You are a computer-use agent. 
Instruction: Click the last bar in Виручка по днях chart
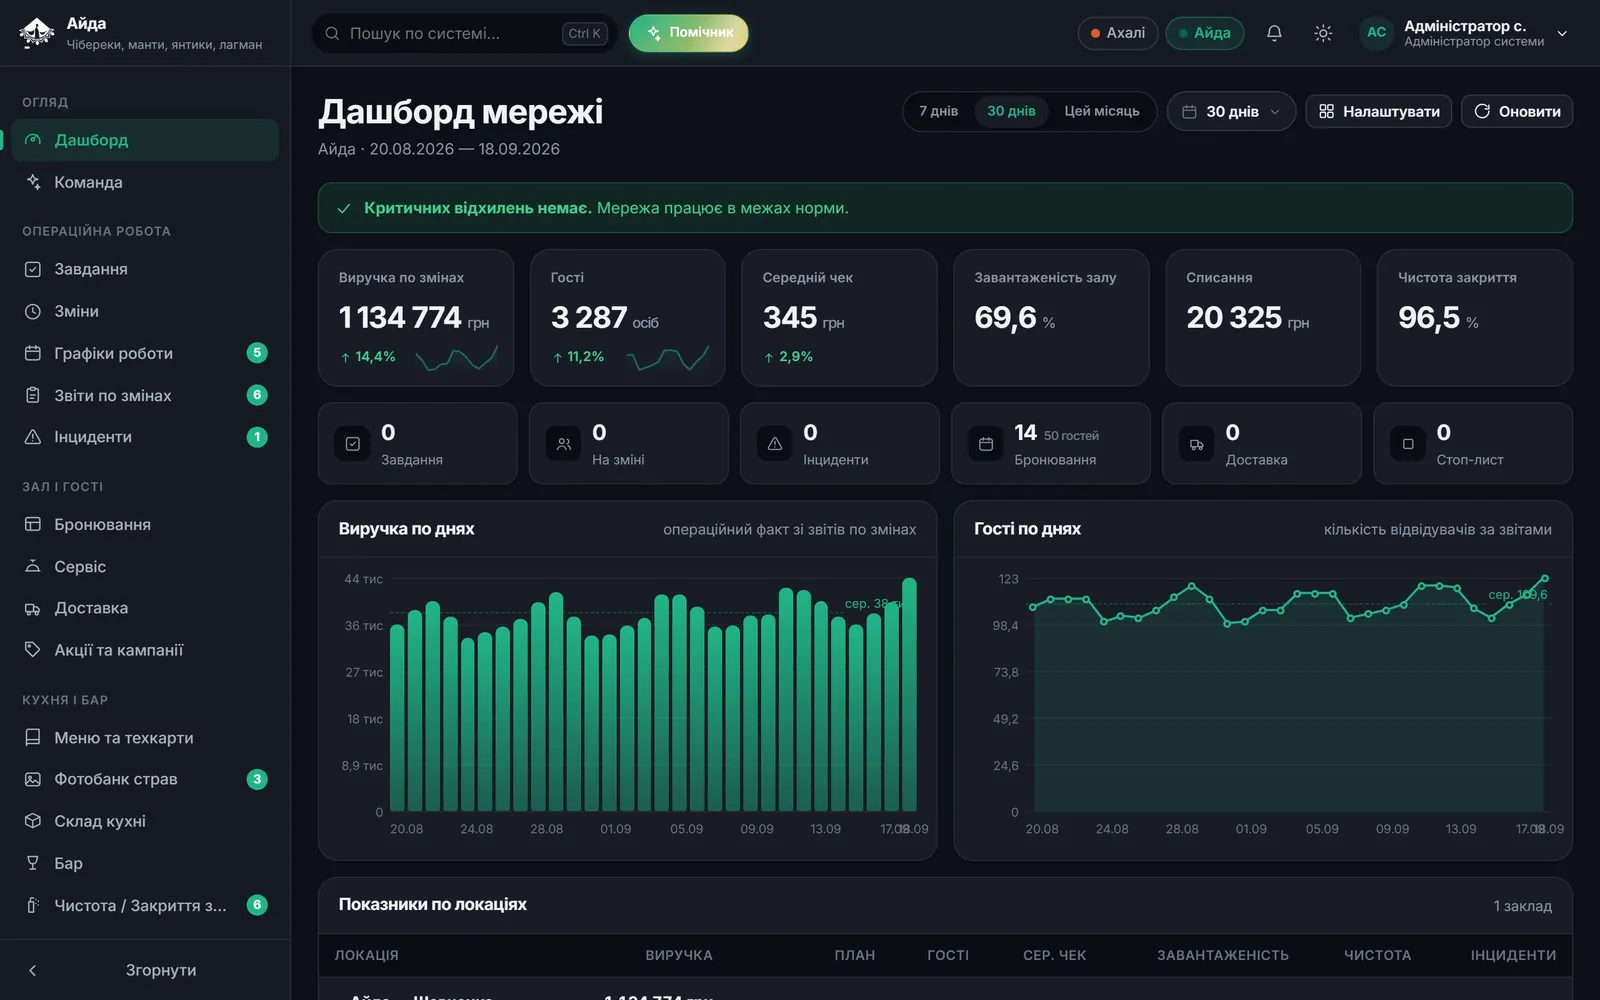pyautogui.click(x=909, y=694)
